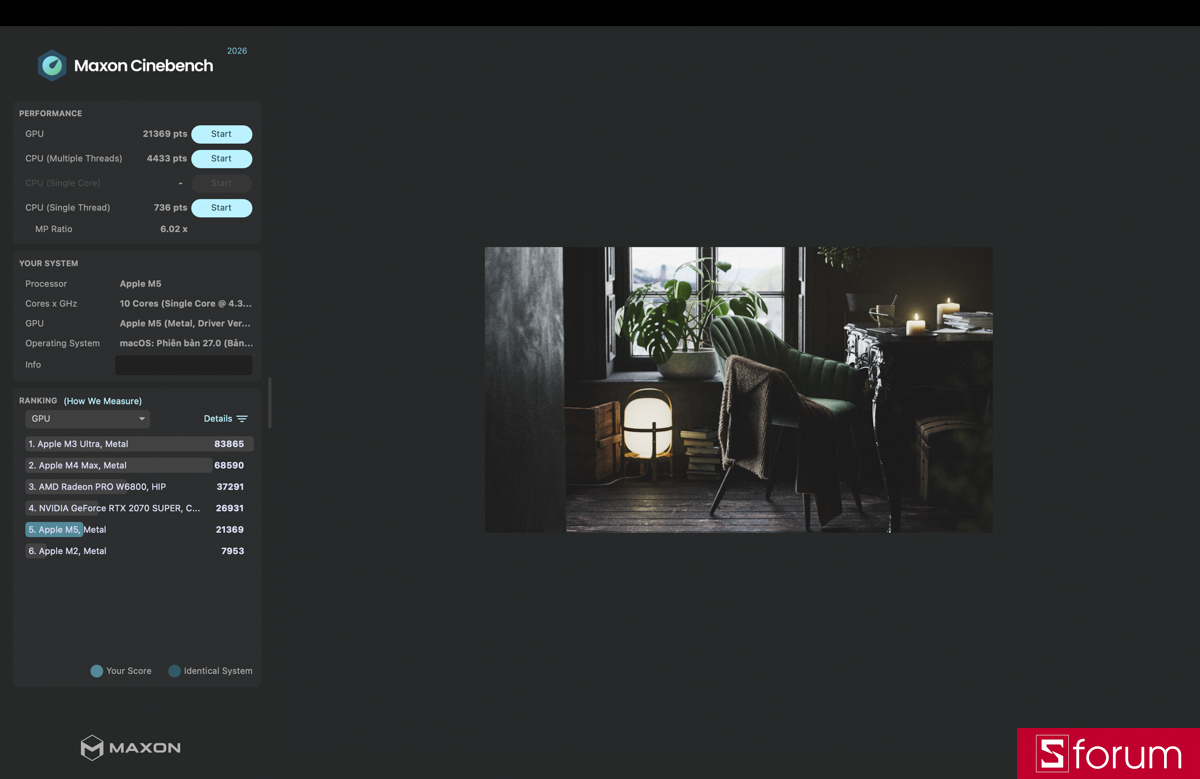Viewport: 1200px width, 779px height.
Task: Select the Apple M5, Metal ranking row
Action: pos(139,530)
